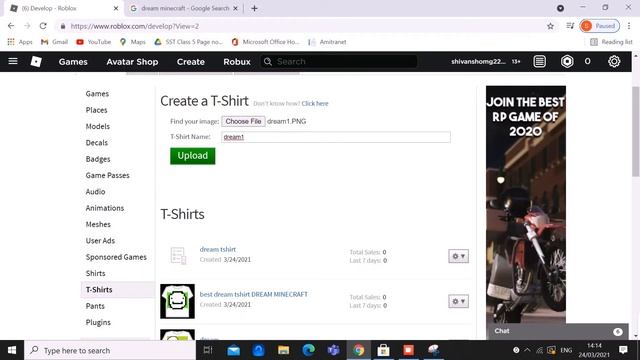Click the green Upload button
640x360 pixels.
(193, 156)
